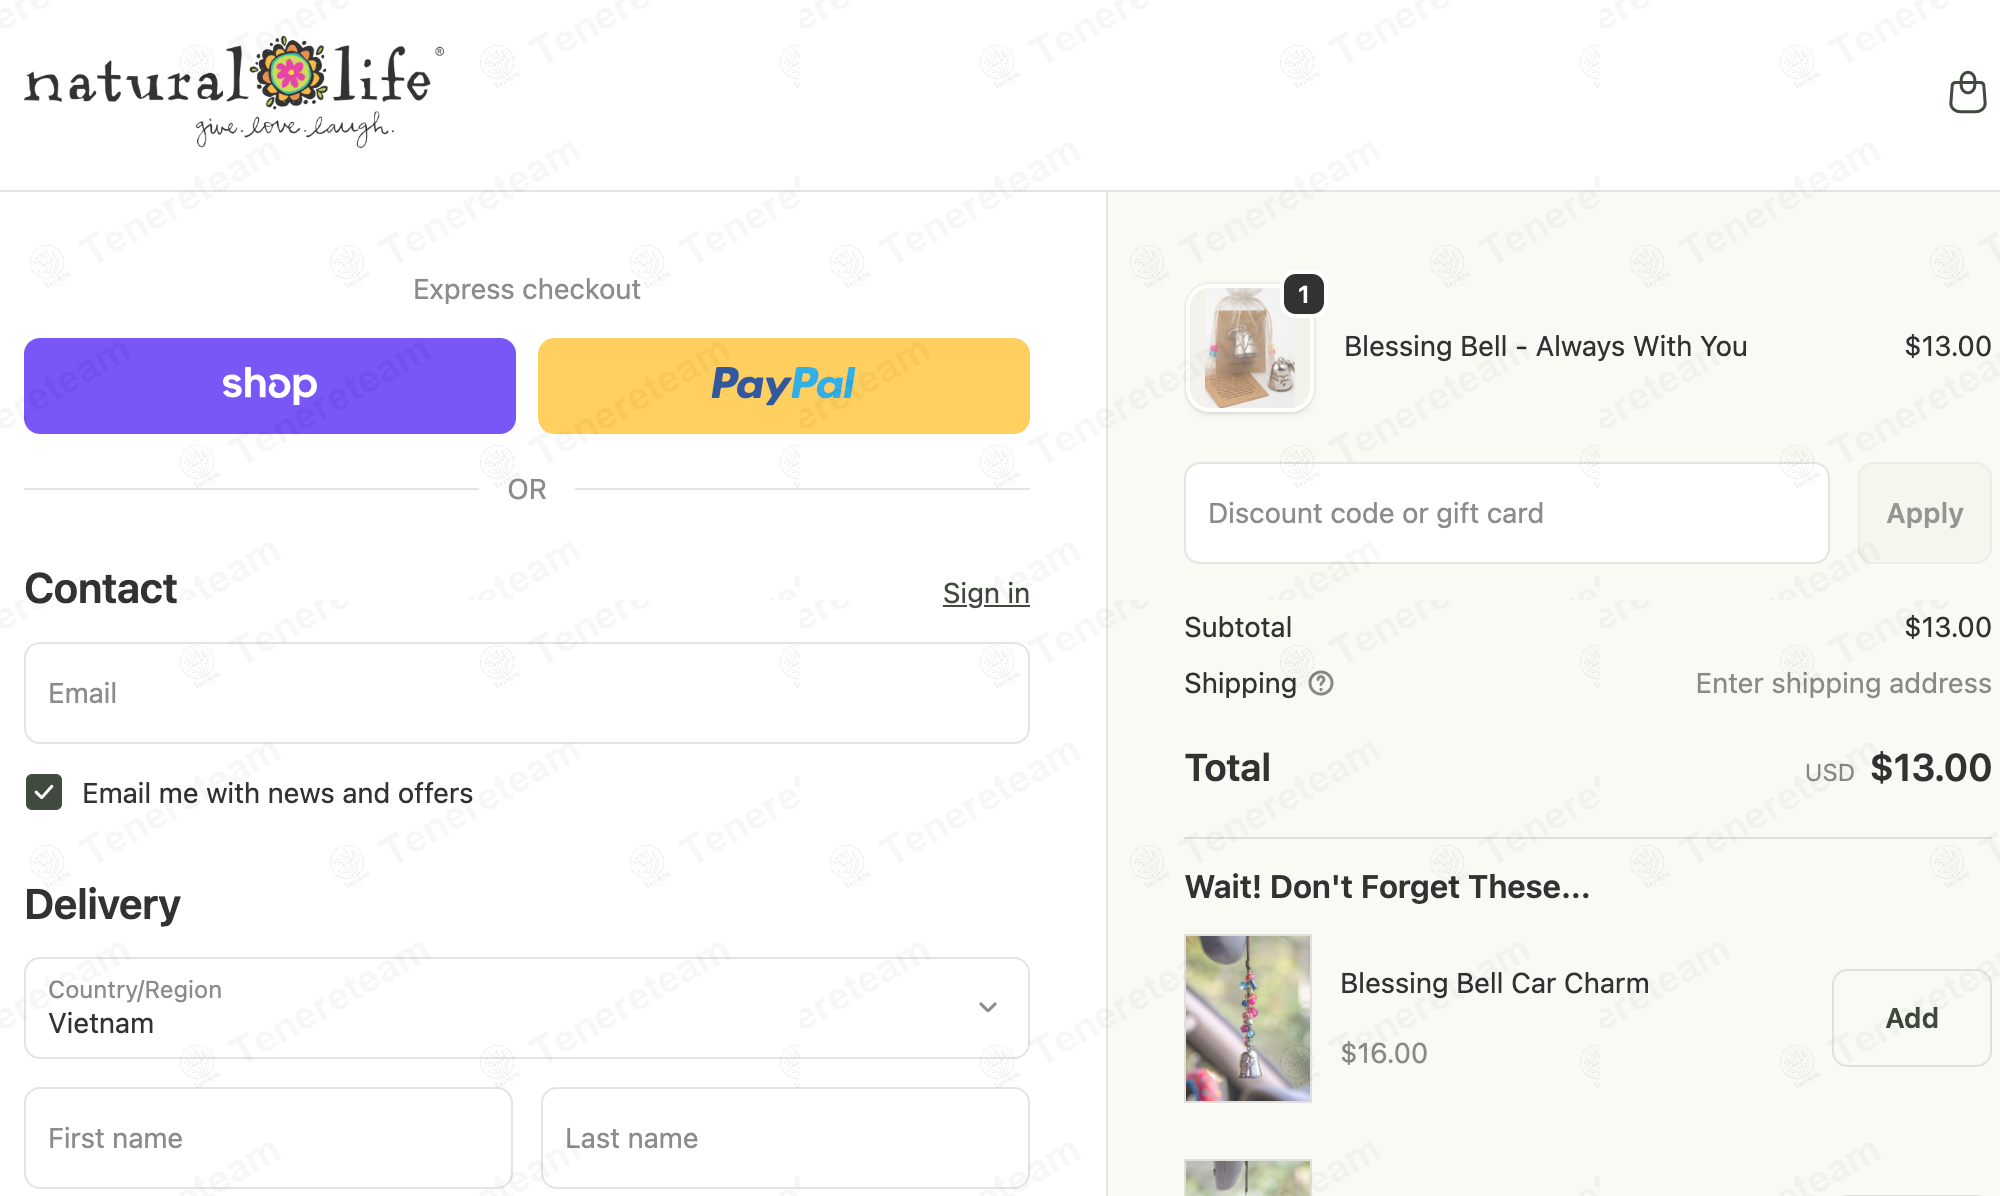The height and width of the screenshot is (1196, 2000).
Task: Pay with Shop Pay express button
Action: pos(270,386)
